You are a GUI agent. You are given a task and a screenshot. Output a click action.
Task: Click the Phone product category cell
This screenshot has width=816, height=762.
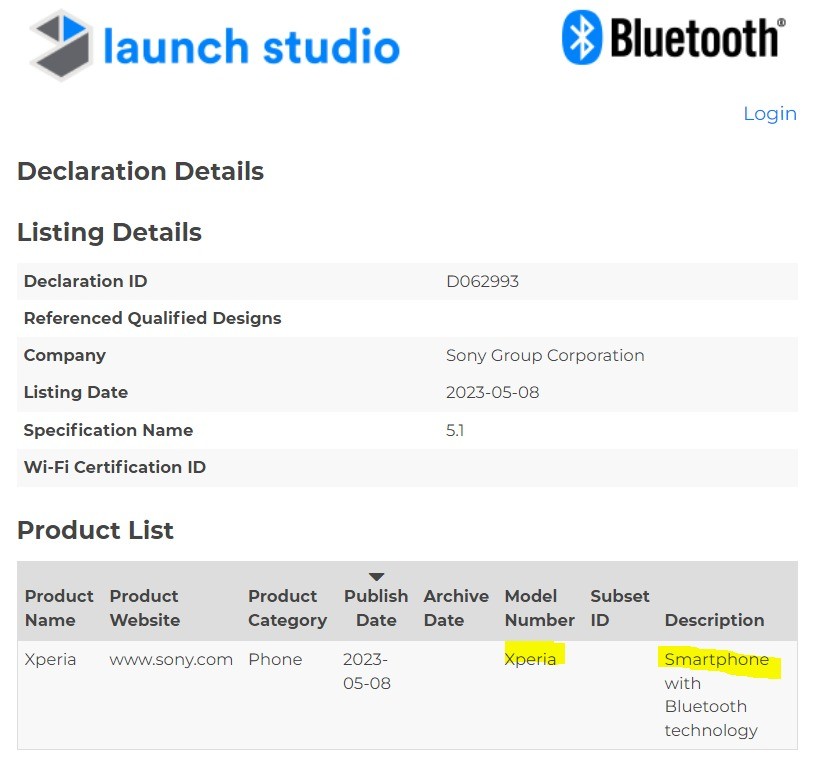tap(275, 659)
